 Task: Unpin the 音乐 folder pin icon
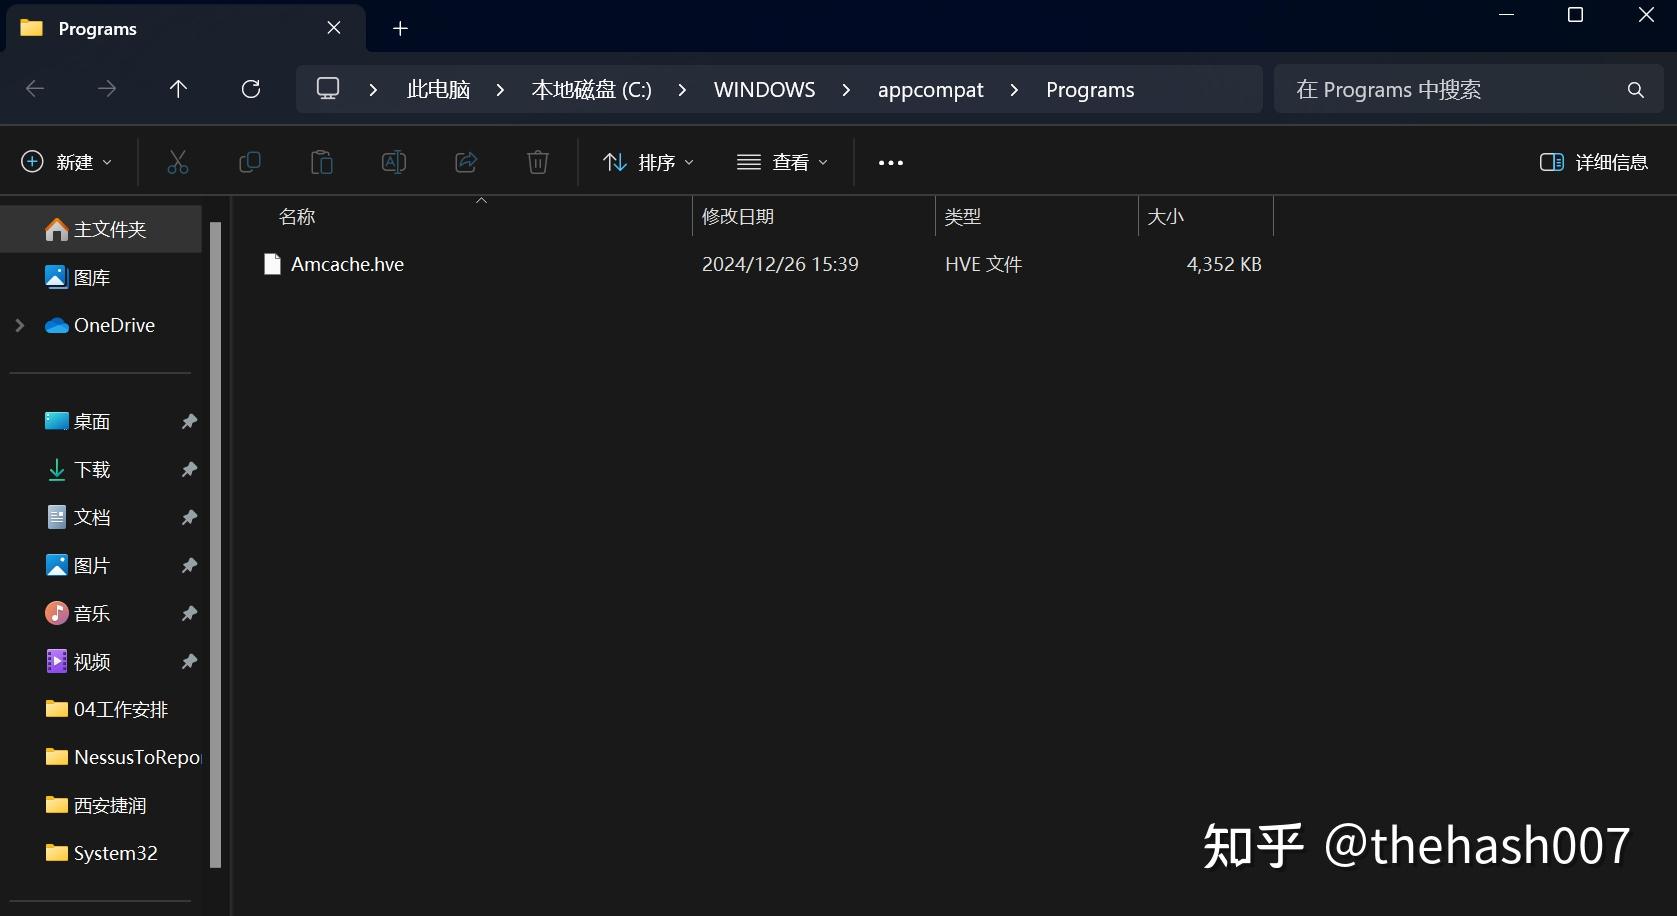pos(189,613)
